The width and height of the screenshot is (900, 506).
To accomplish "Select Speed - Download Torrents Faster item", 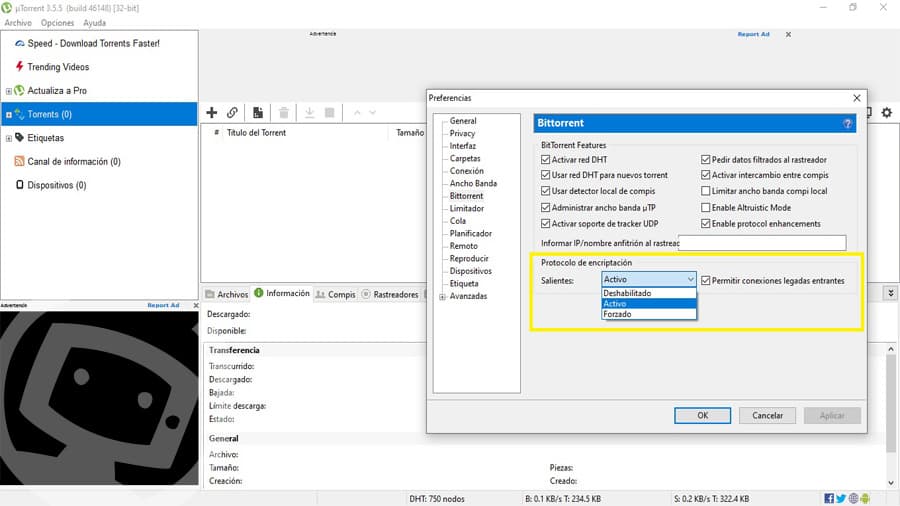I will [x=94, y=43].
